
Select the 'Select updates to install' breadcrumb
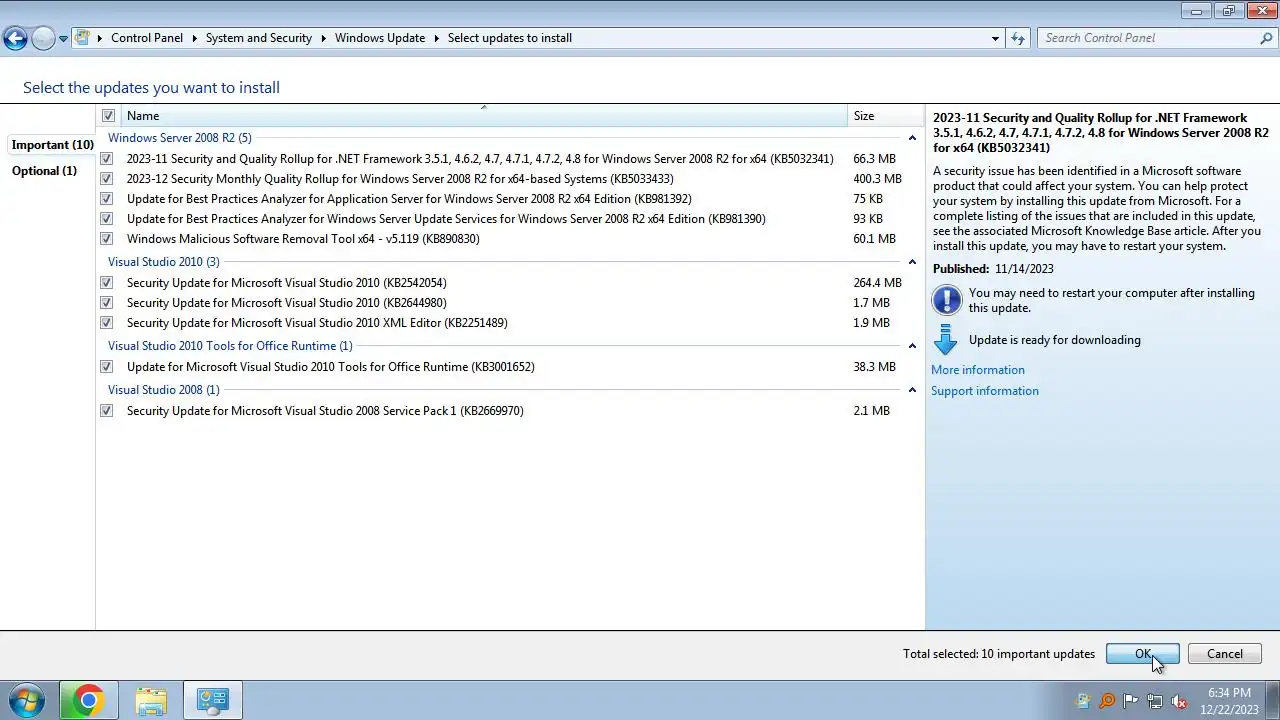tap(510, 38)
